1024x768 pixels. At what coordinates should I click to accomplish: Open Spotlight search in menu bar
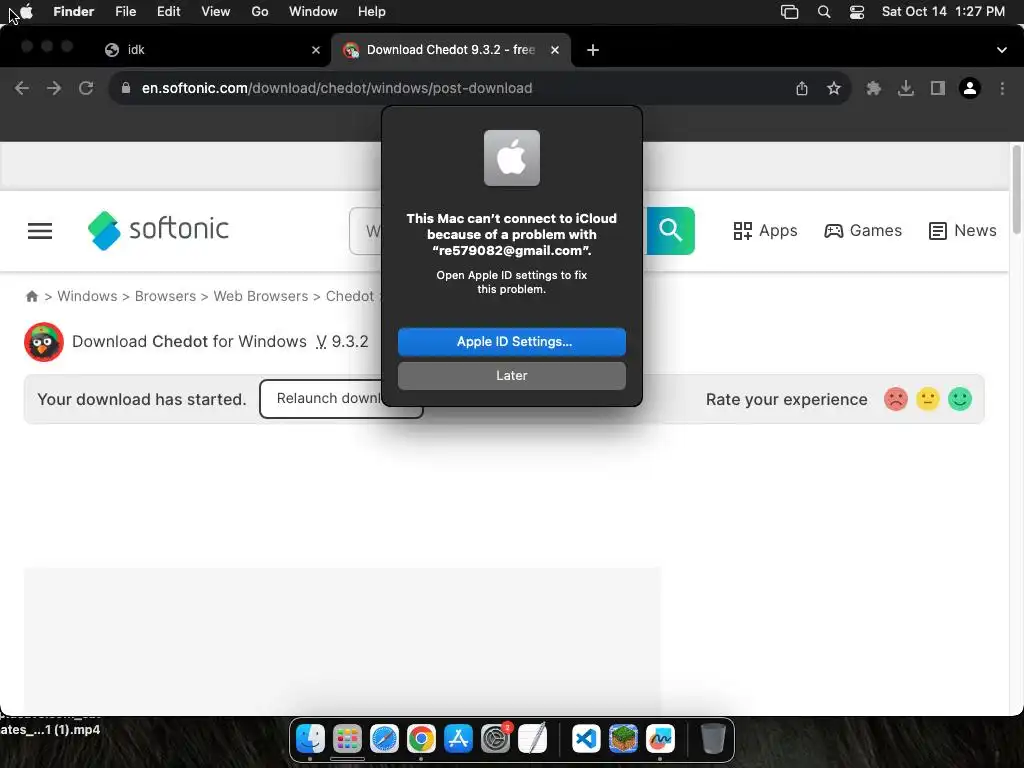(824, 12)
